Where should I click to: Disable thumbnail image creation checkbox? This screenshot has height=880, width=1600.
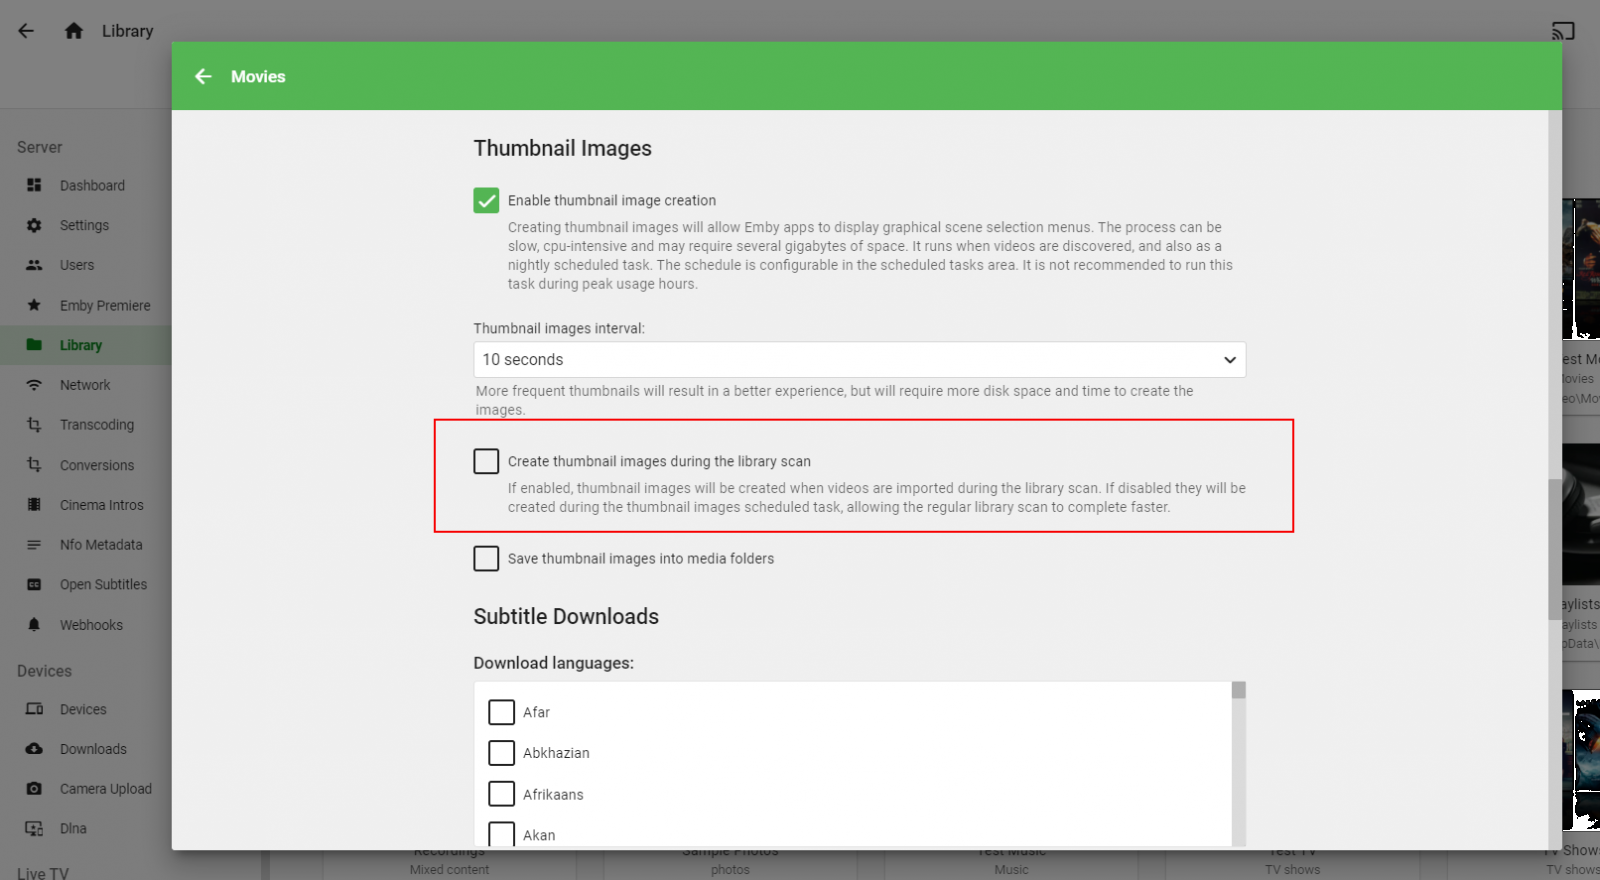486,200
